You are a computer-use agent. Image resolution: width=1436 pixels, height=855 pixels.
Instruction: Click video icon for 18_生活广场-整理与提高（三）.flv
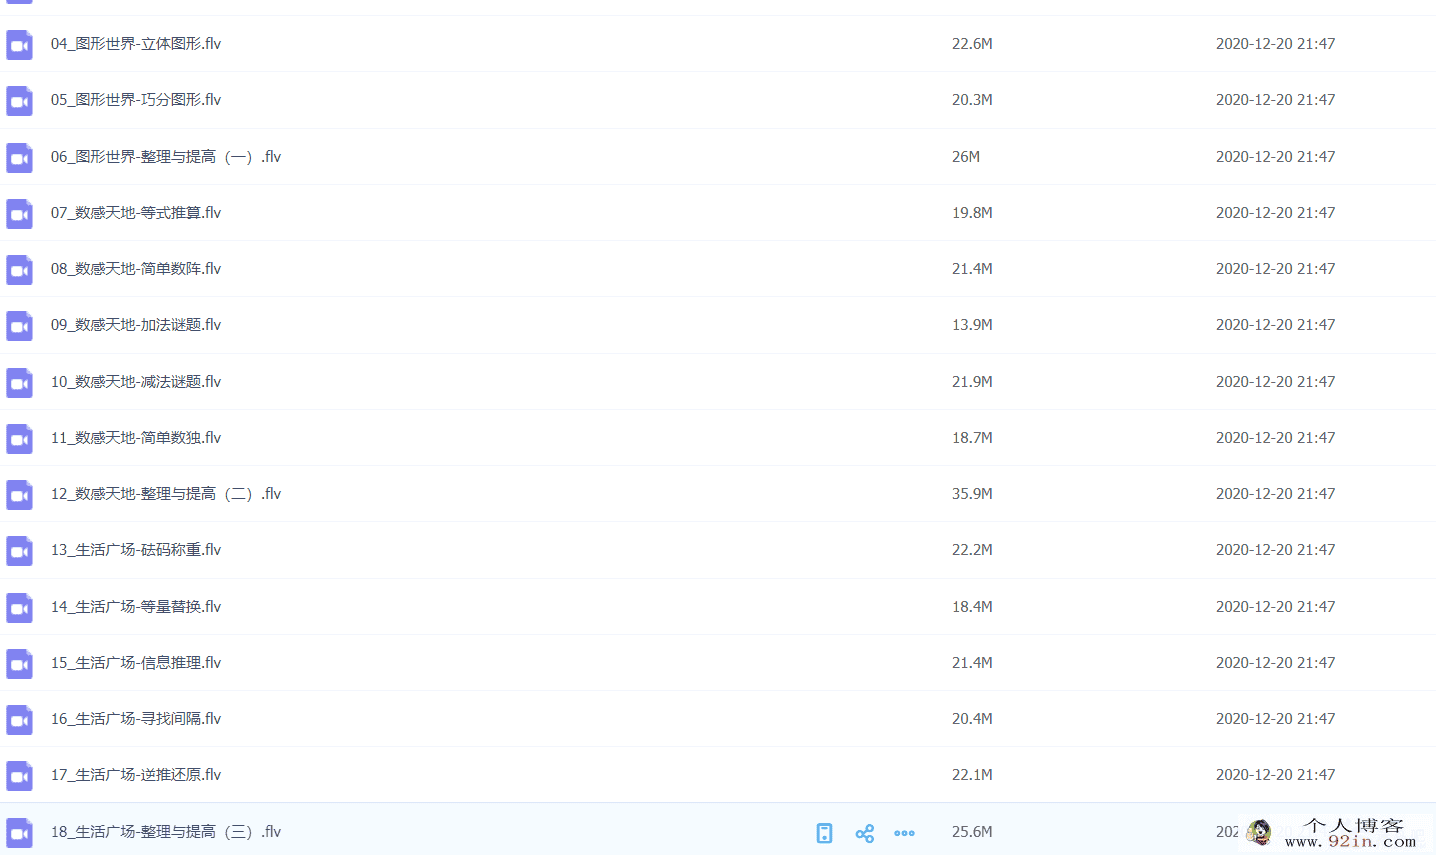coord(19,833)
